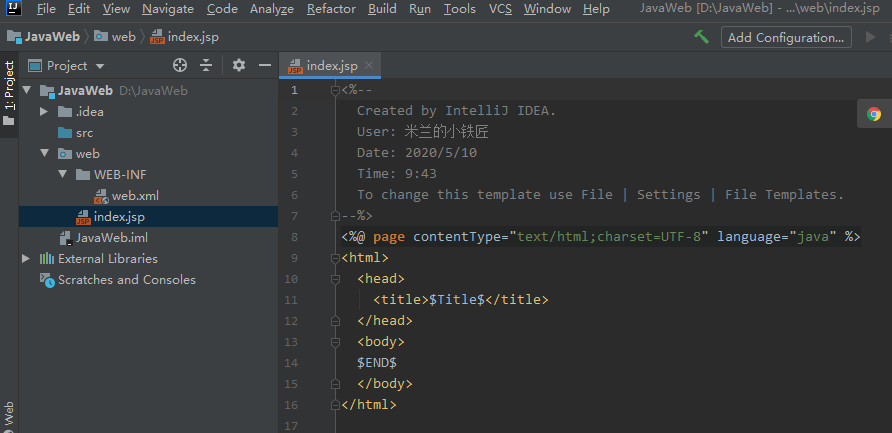
Task: Select the .idea folder
Action: 81,112
